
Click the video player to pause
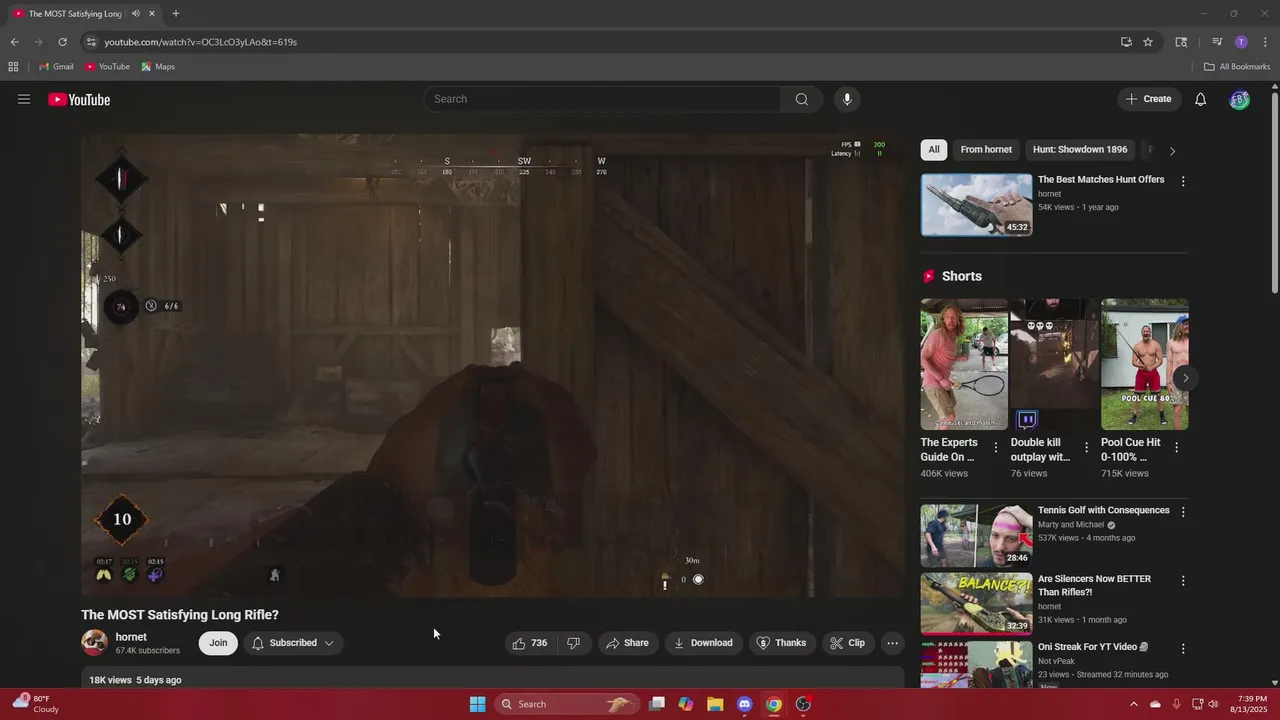(x=493, y=365)
